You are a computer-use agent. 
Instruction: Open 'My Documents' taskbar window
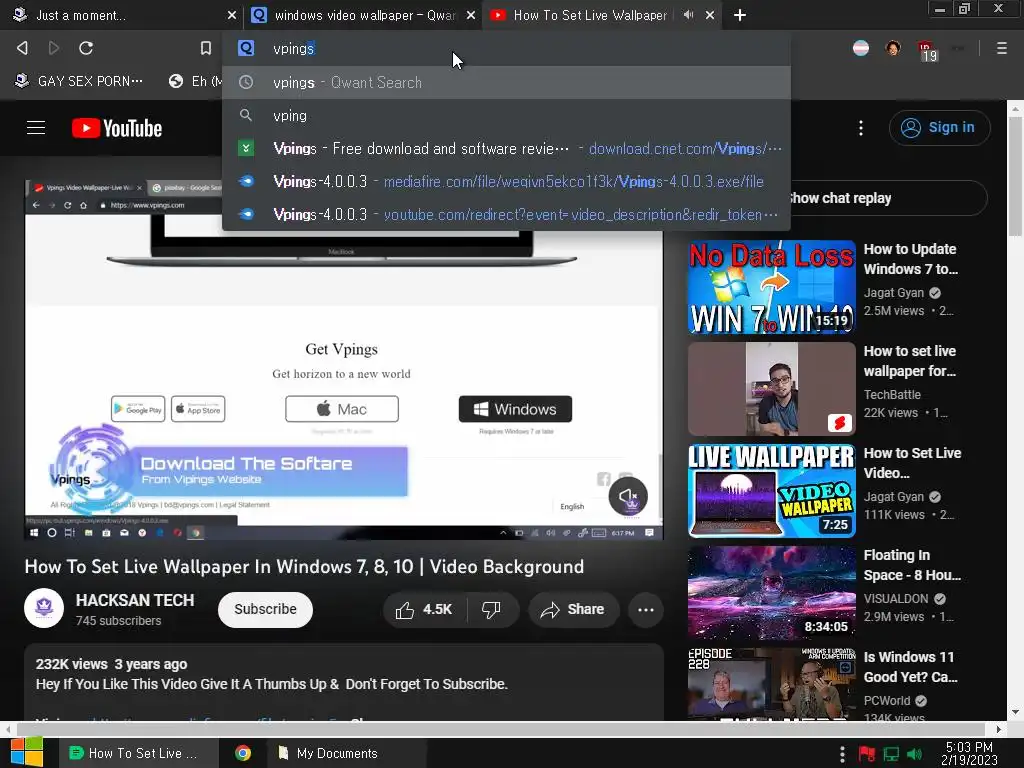click(x=346, y=753)
